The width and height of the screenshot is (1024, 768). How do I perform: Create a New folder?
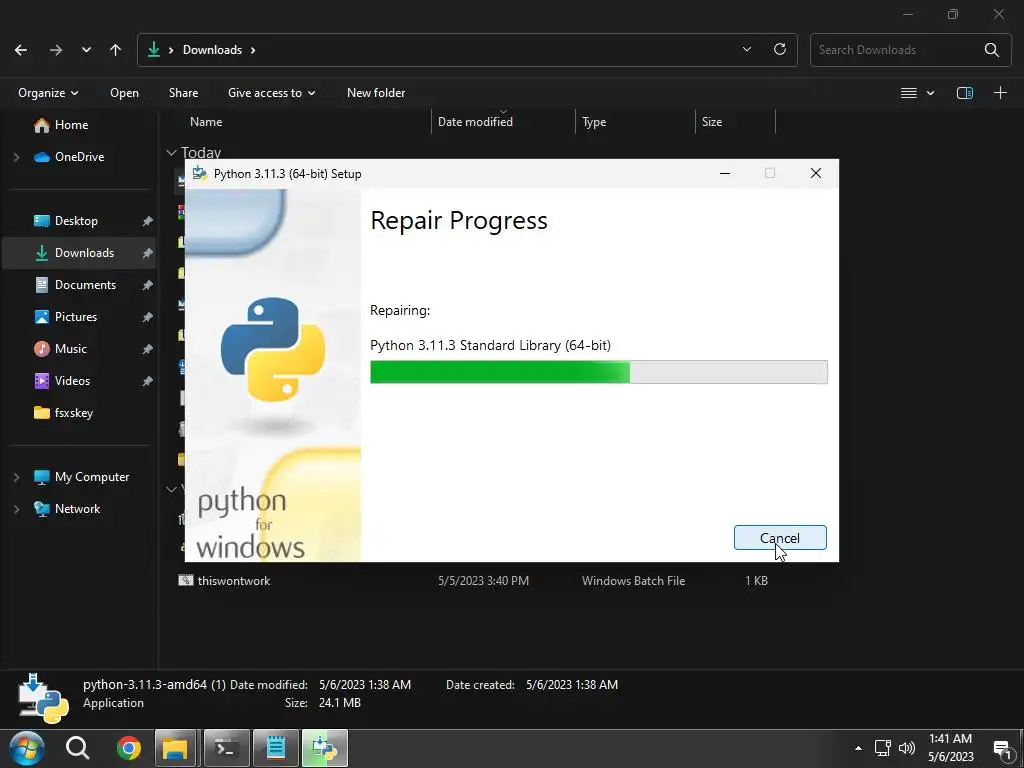point(376,93)
